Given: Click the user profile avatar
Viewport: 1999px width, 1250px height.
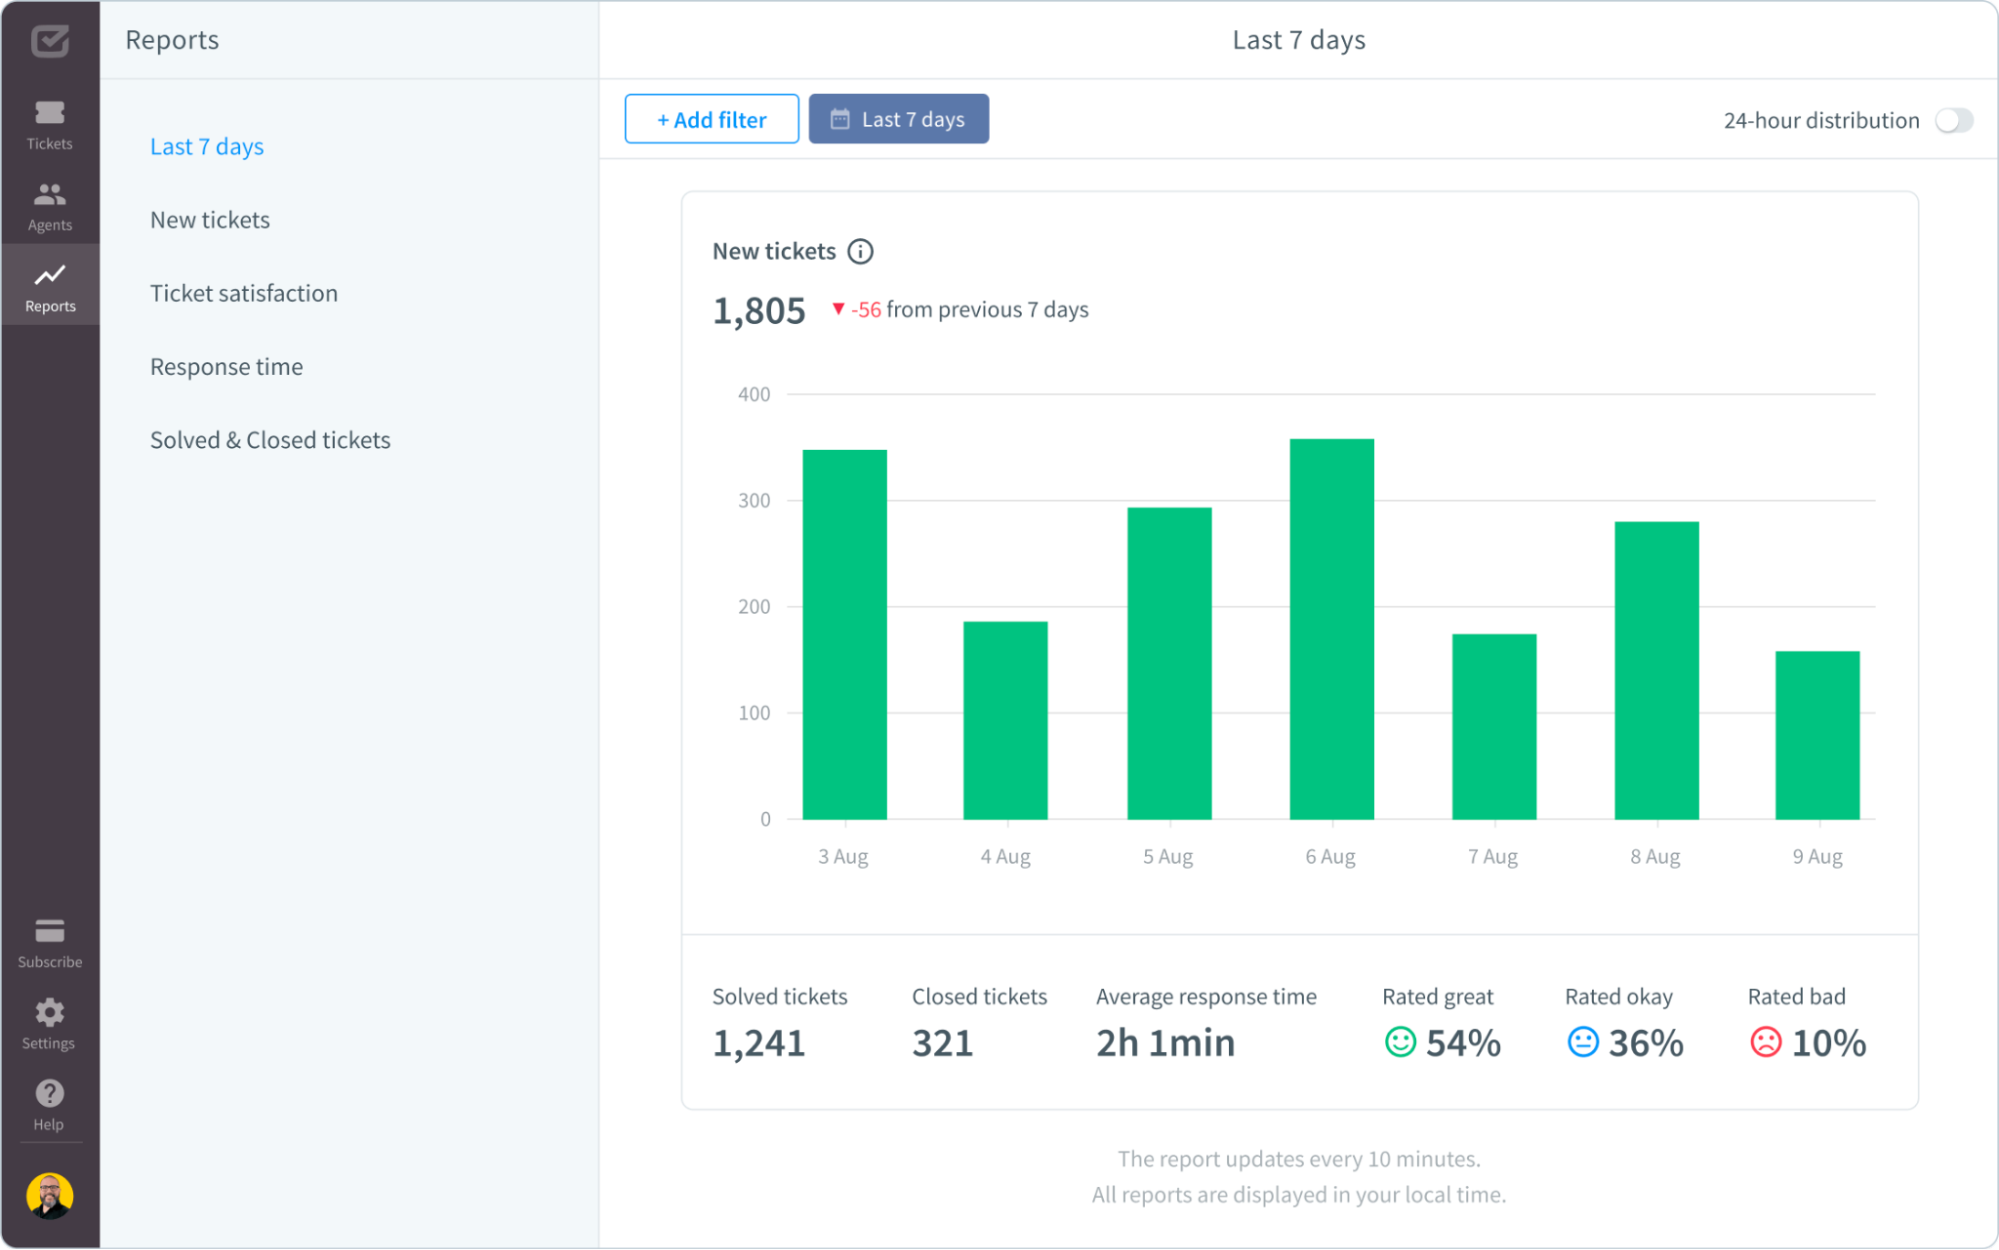Looking at the screenshot, I should coord(49,1195).
